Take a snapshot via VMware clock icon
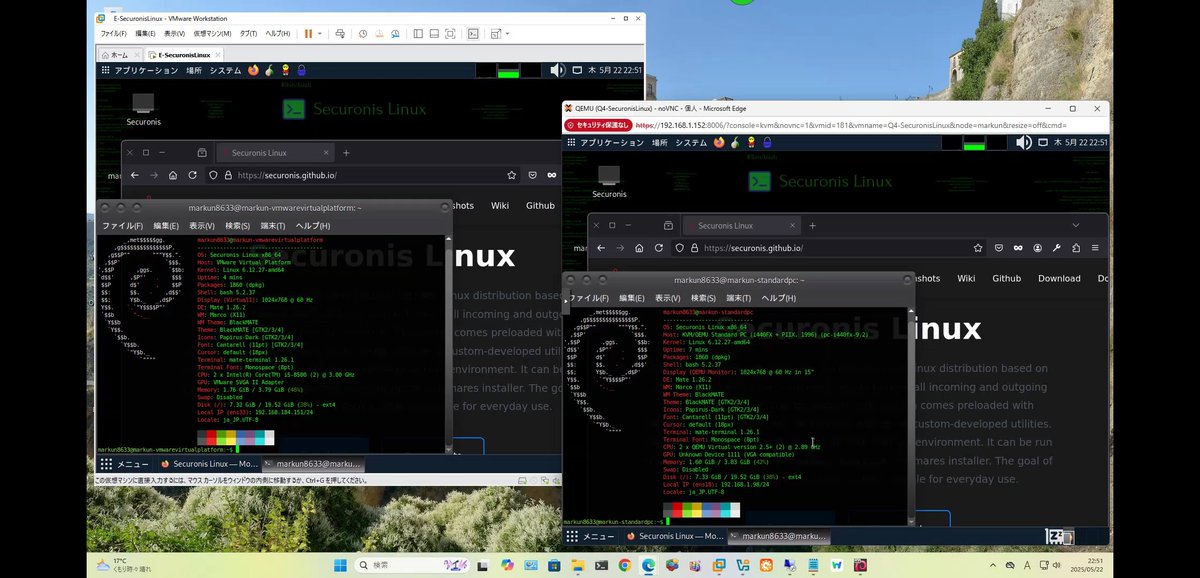 tap(363, 33)
